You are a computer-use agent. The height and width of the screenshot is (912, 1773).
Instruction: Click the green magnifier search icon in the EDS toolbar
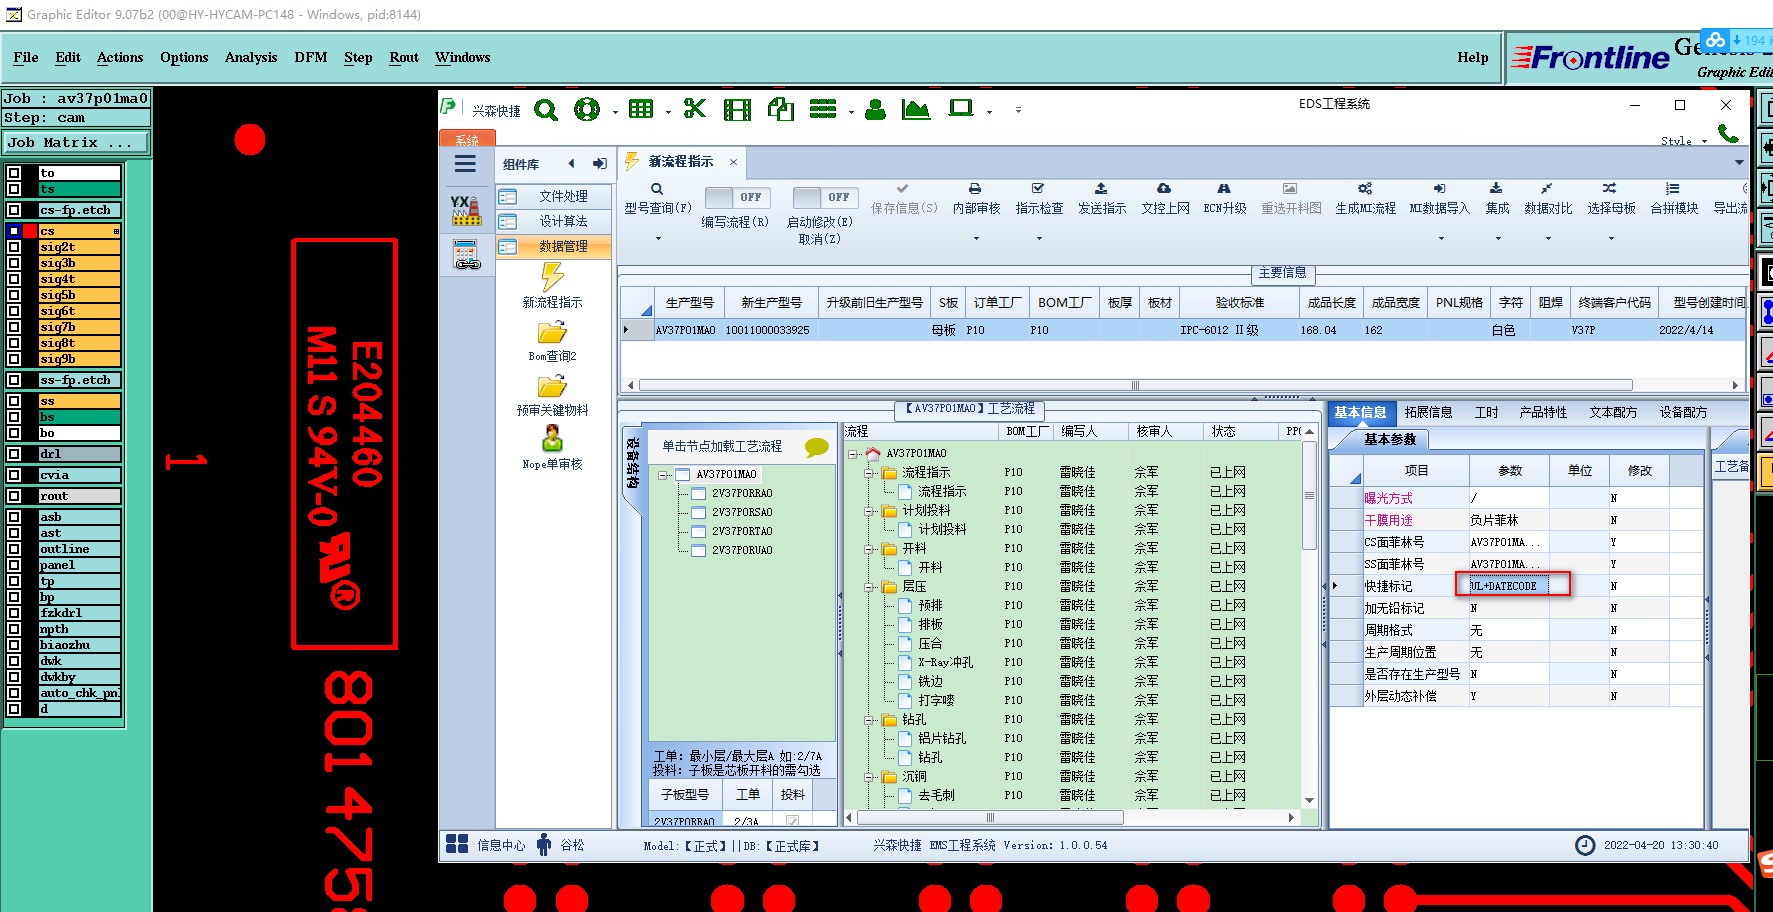(546, 110)
